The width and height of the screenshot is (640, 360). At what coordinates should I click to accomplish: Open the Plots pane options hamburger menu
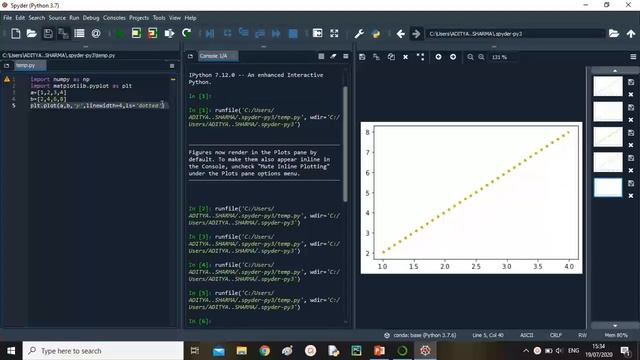[633, 57]
